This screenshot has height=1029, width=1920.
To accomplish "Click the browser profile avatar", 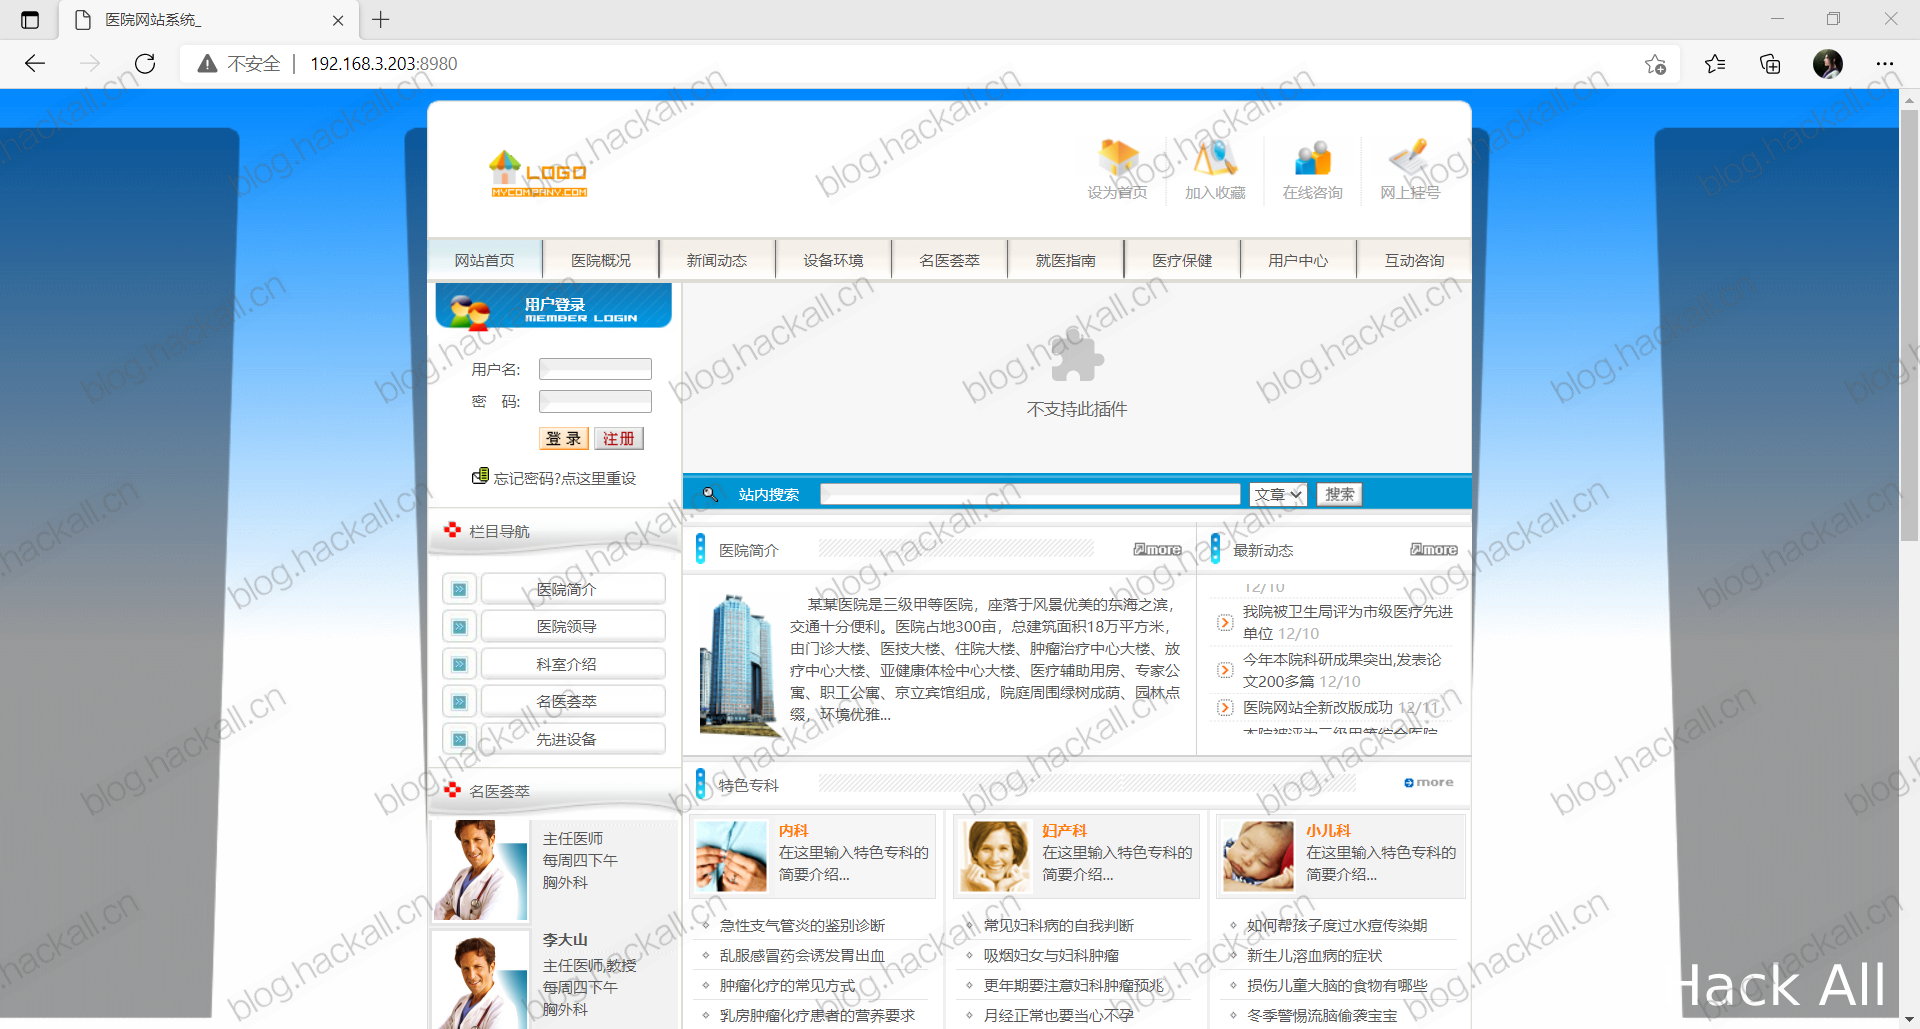I will (x=1828, y=64).
